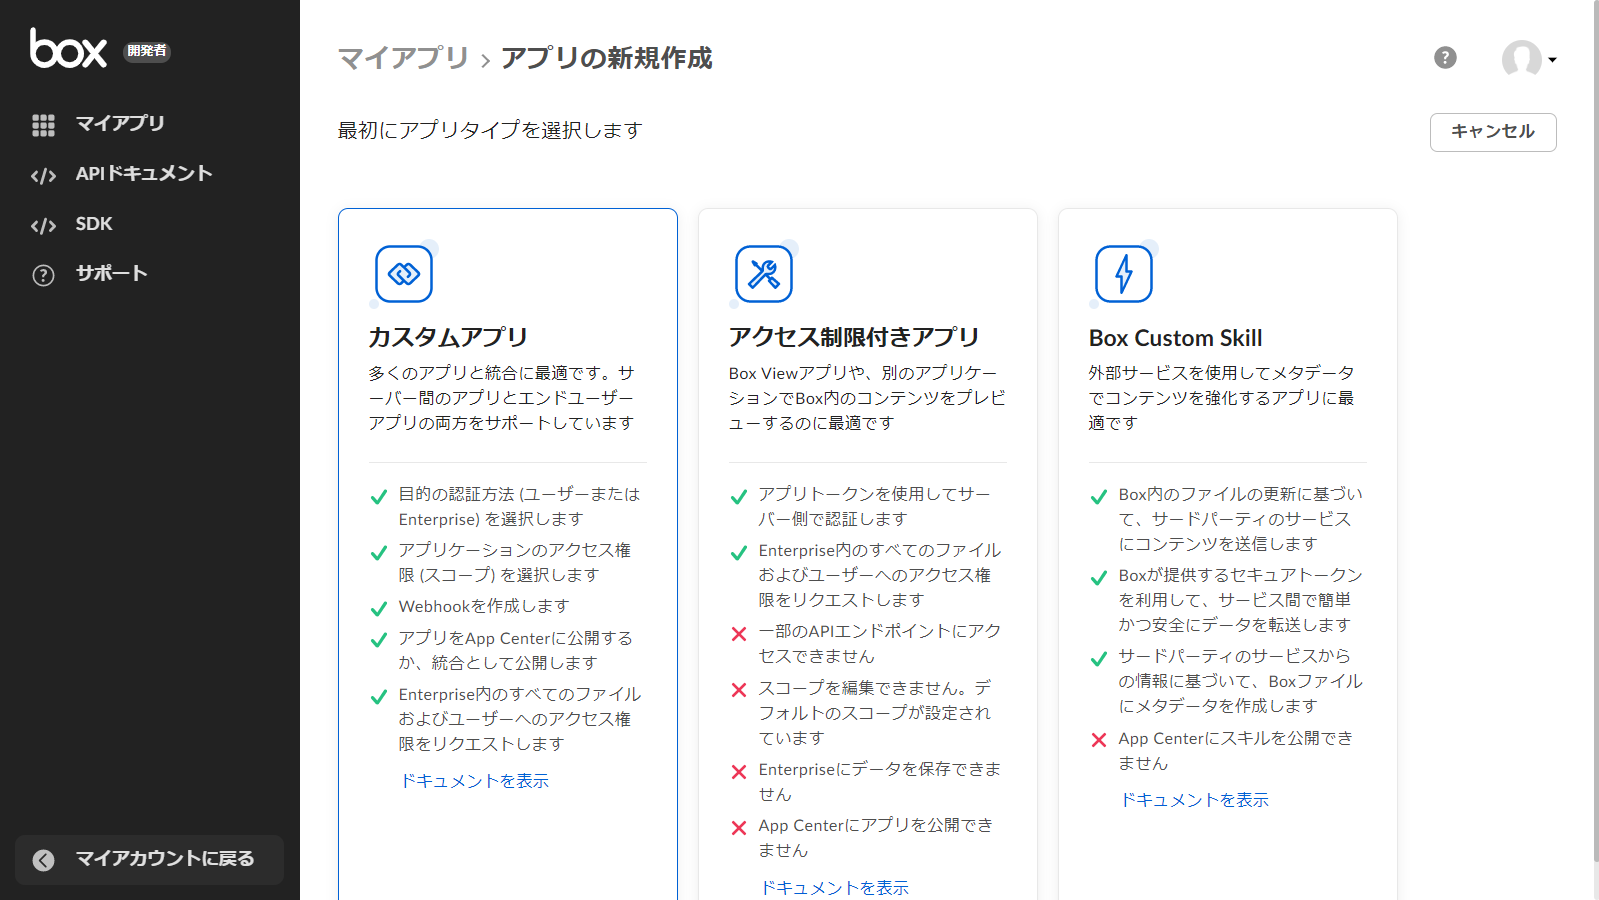The width and height of the screenshot is (1599, 900).
Task: Click text '最初にアプリタイプを選択します'
Action: point(490,130)
